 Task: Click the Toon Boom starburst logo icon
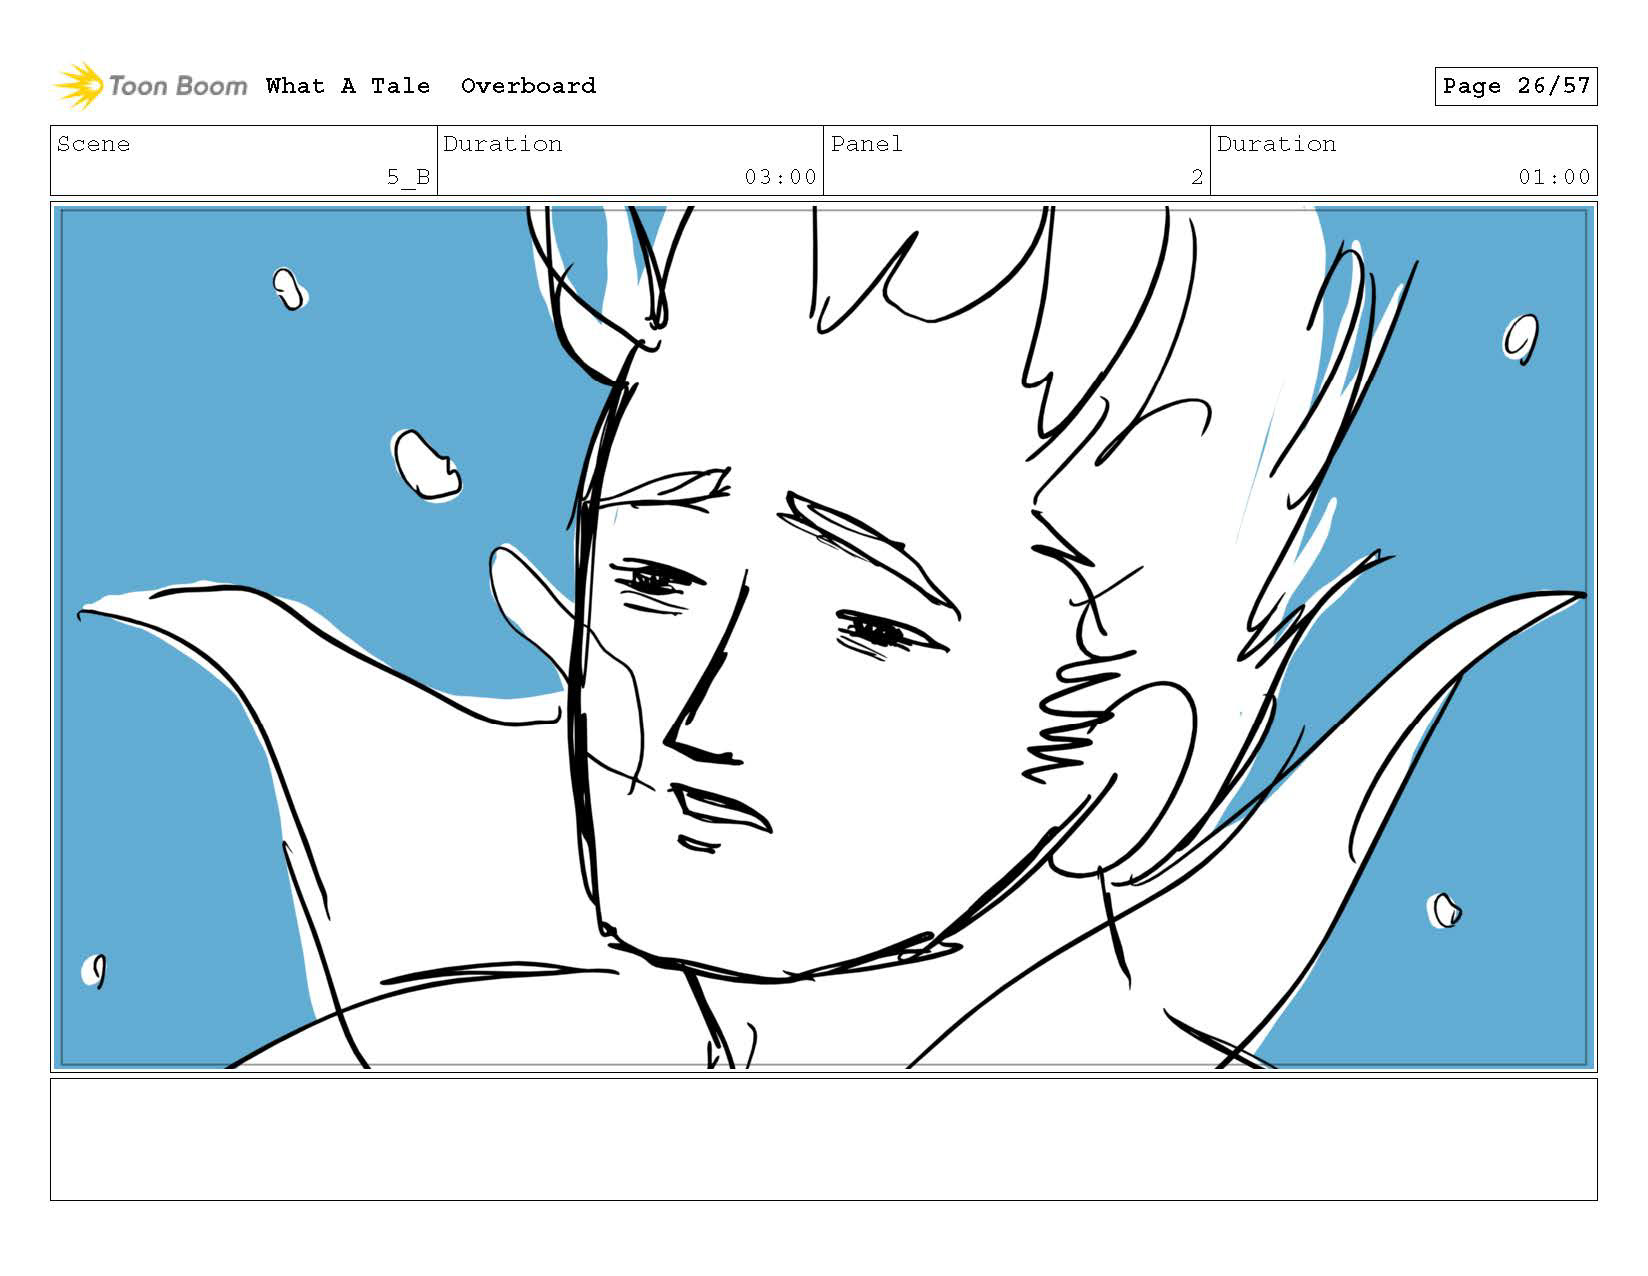(78, 85)
